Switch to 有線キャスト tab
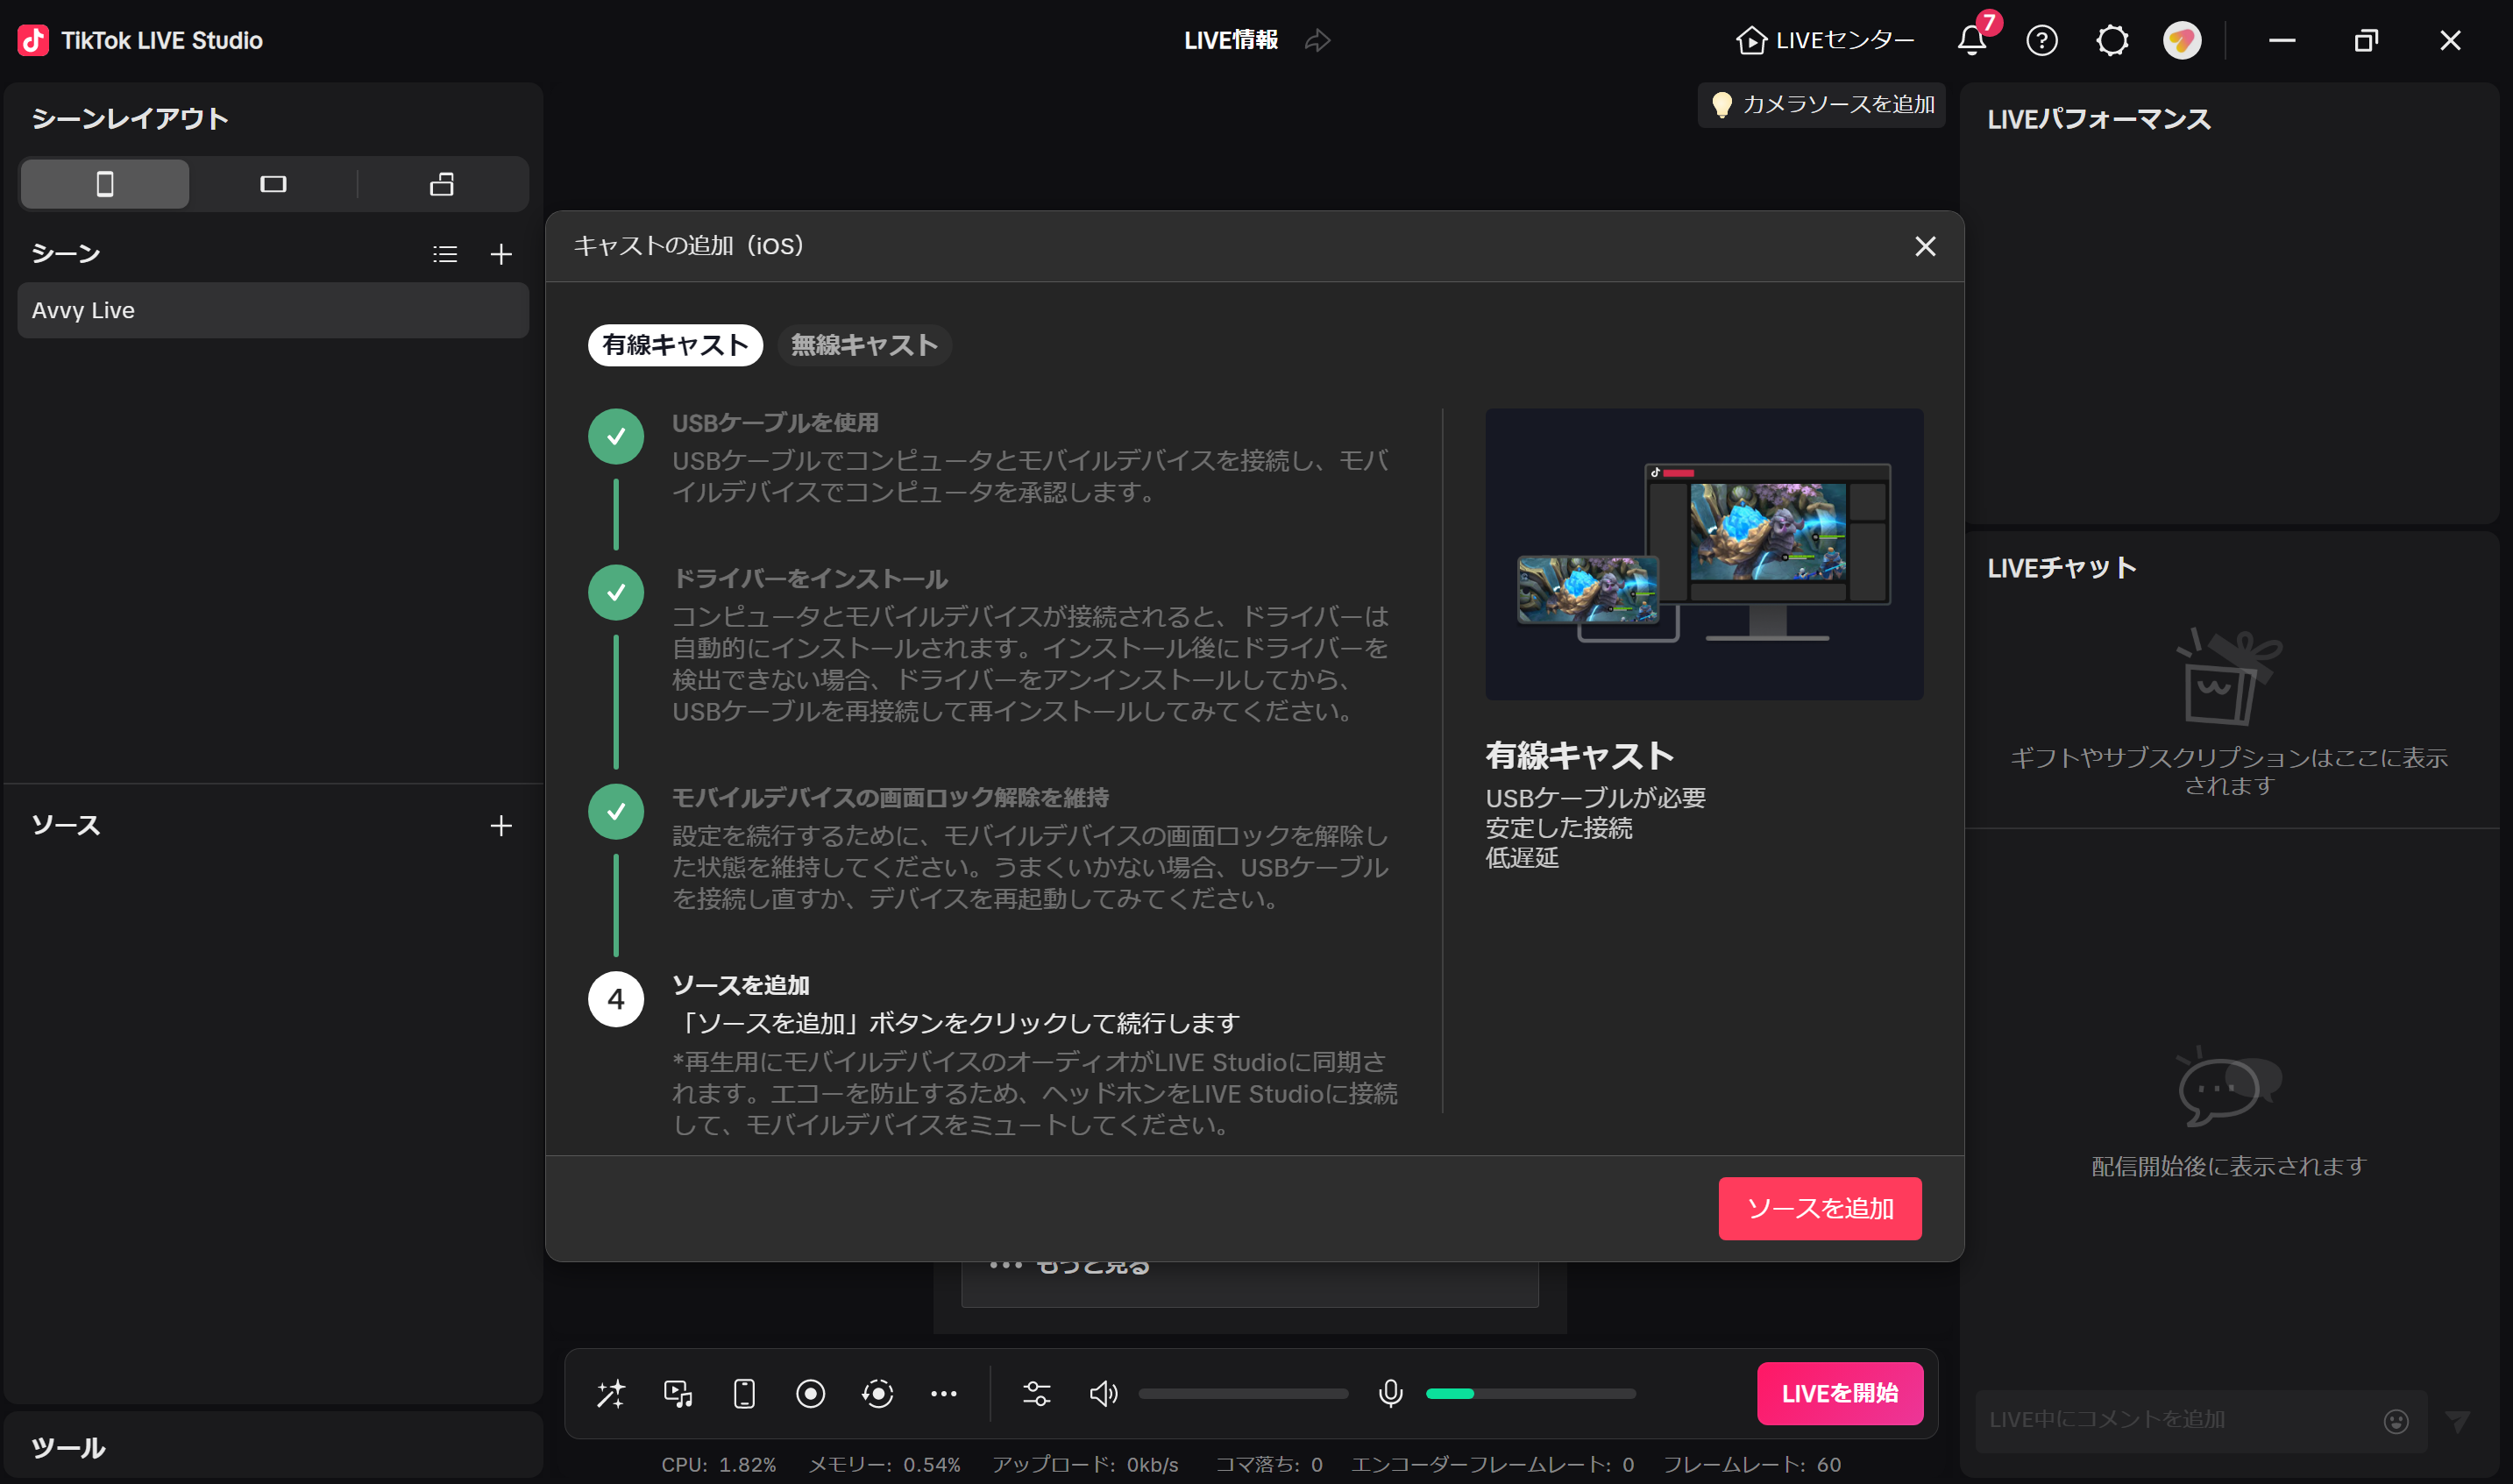Screen dimensions: 2513x1484 coord(675,345)
